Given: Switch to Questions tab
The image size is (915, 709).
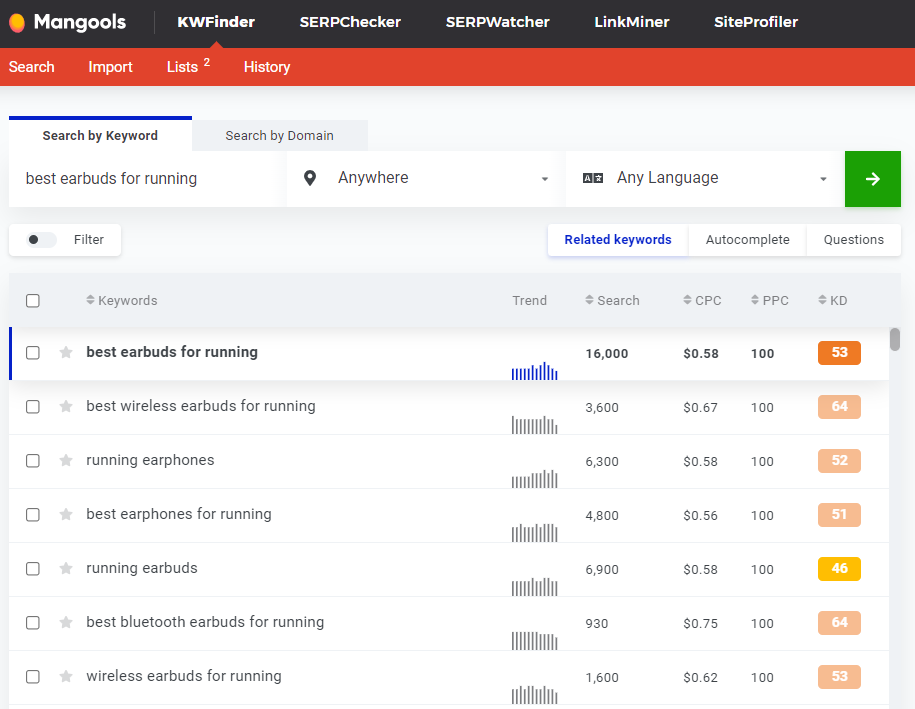Looking at the screenshot, I should (x=854, y=240).
